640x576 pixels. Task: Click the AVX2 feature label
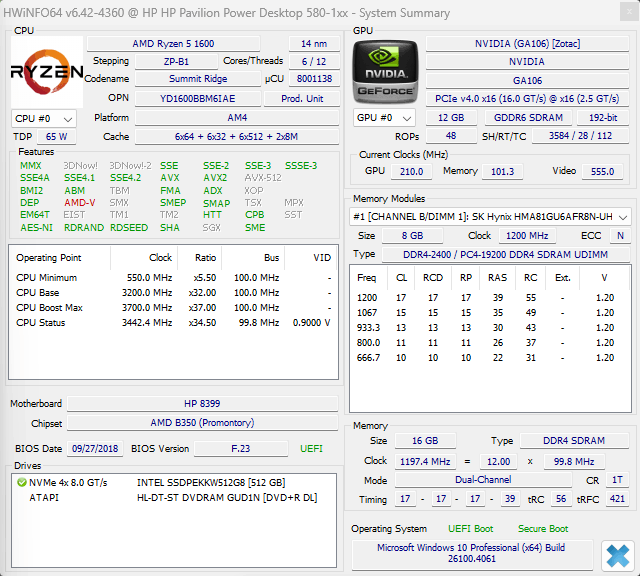[215, 178]
